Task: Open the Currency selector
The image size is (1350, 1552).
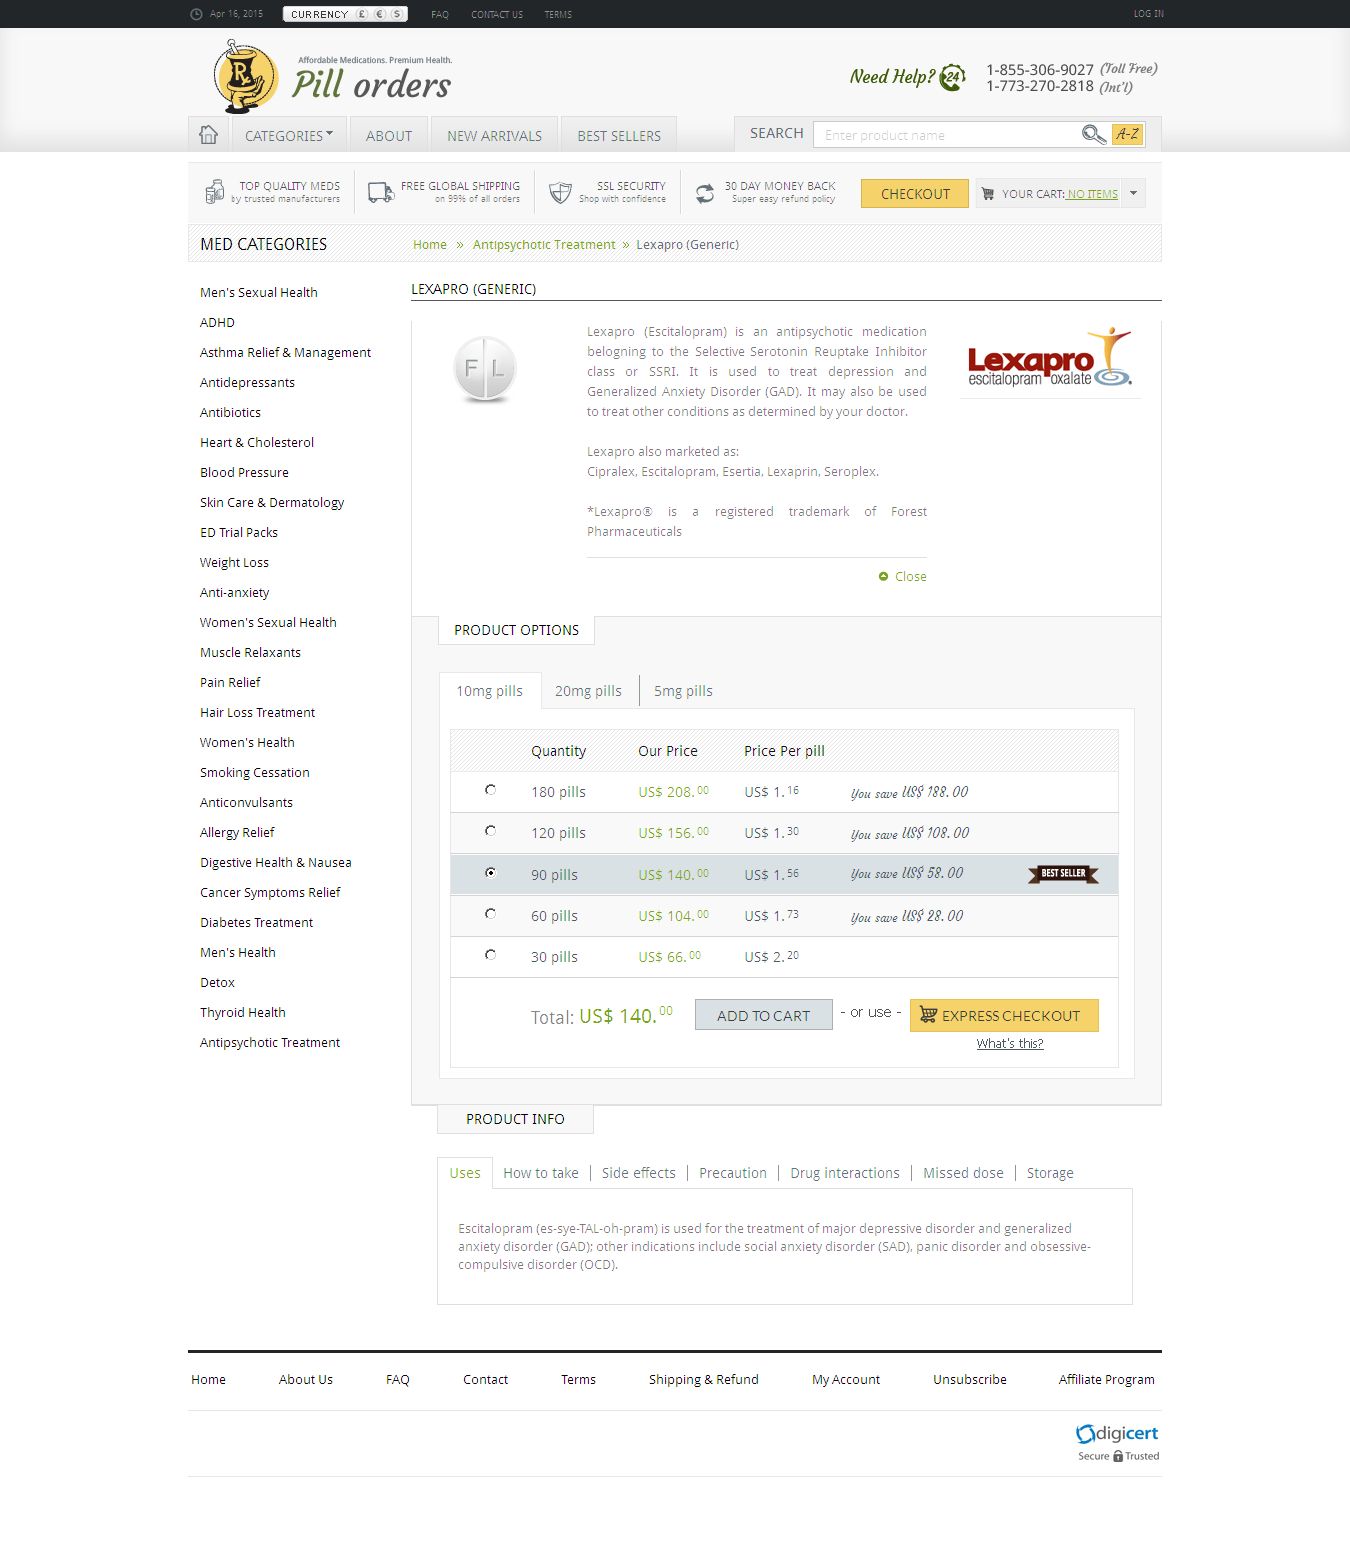Action: (345, 14)
